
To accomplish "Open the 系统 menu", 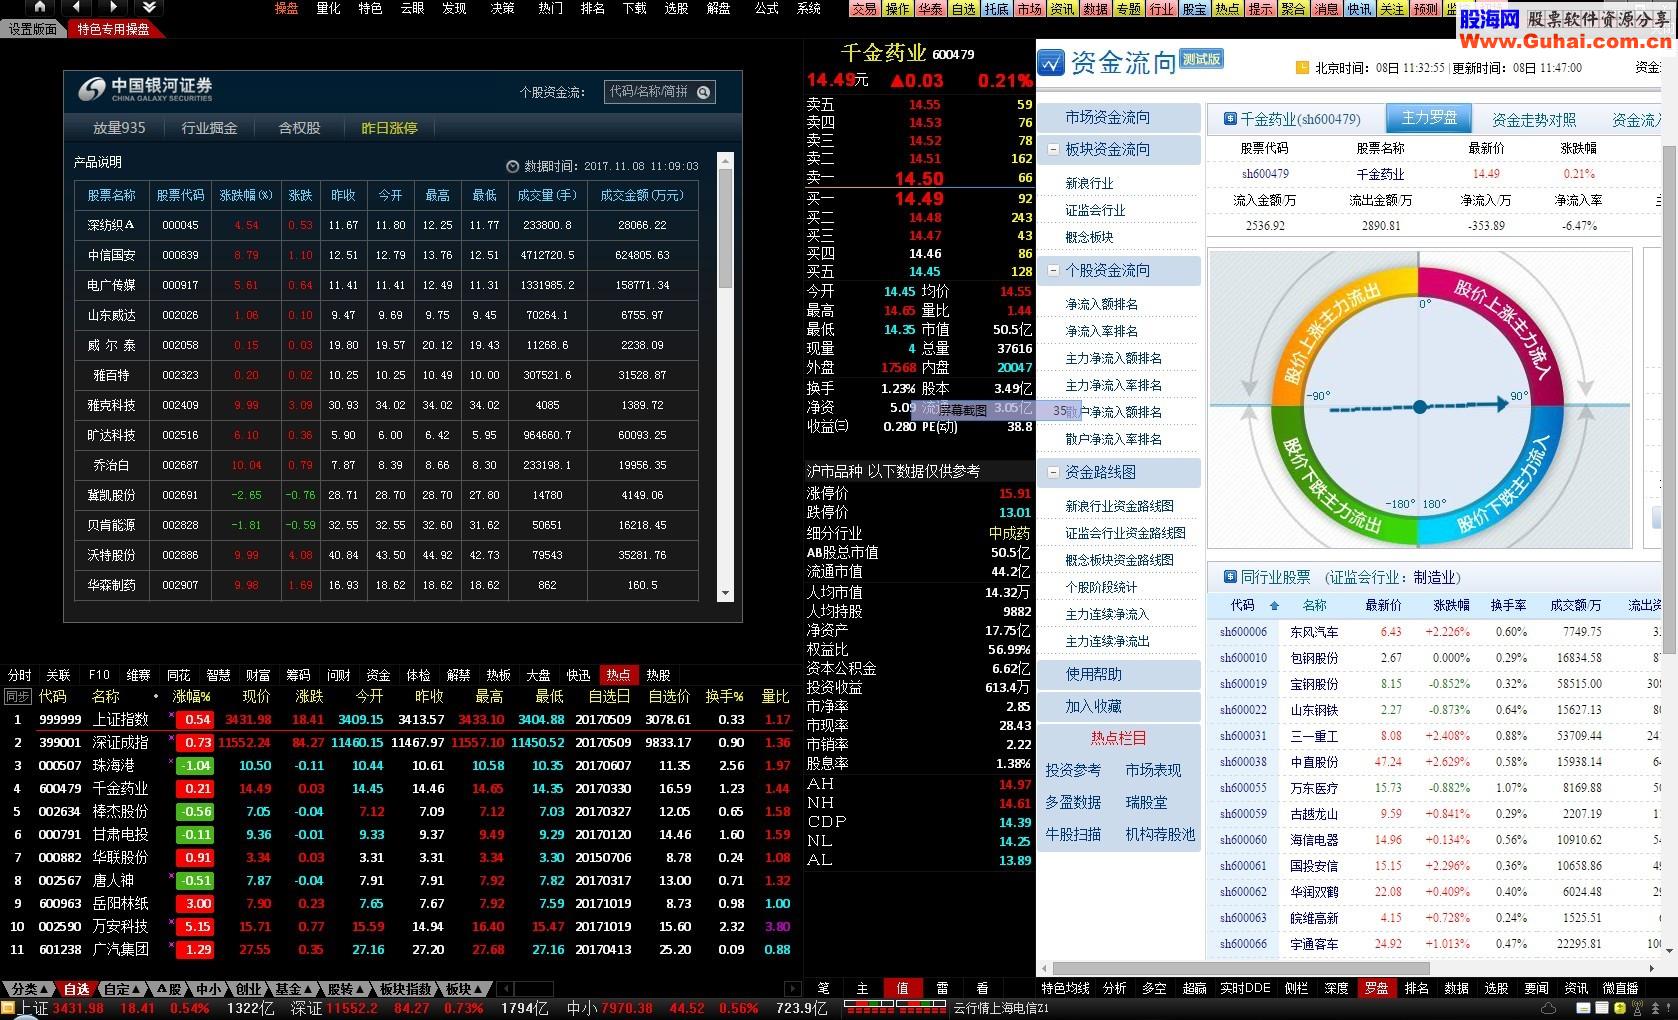I will (809, 8).
